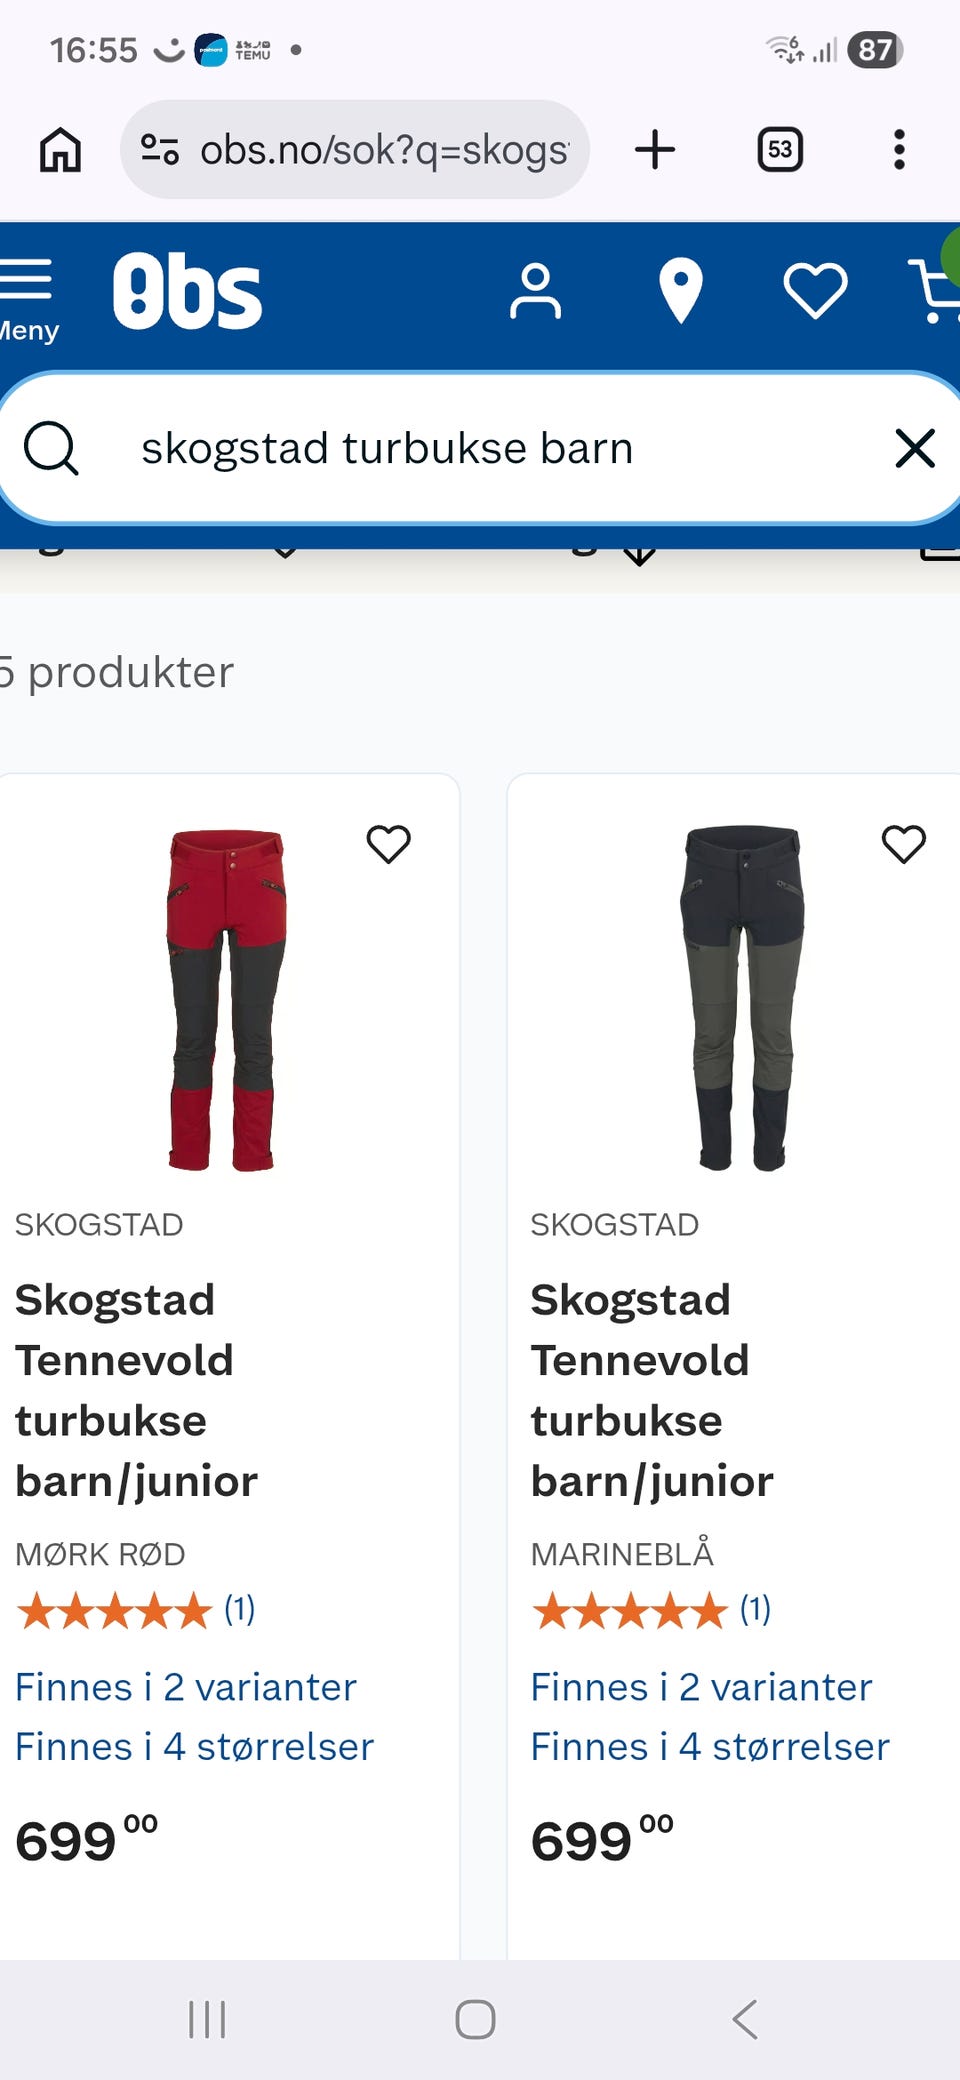
Task: Open the user account icon
Action: pyautogui.click(x=535, y=291)
